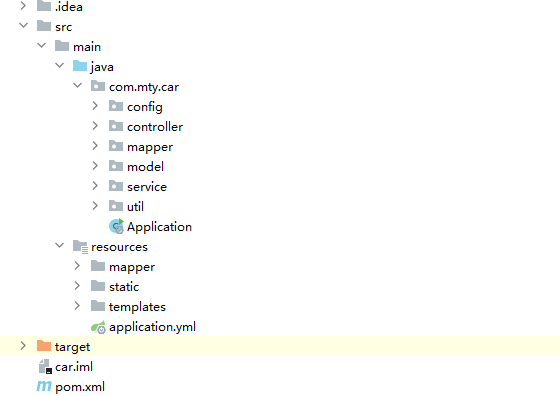Screen dimensions: 560x396
Task: Select the controller label
Action: pyautogui.click(x=155, y=127)
